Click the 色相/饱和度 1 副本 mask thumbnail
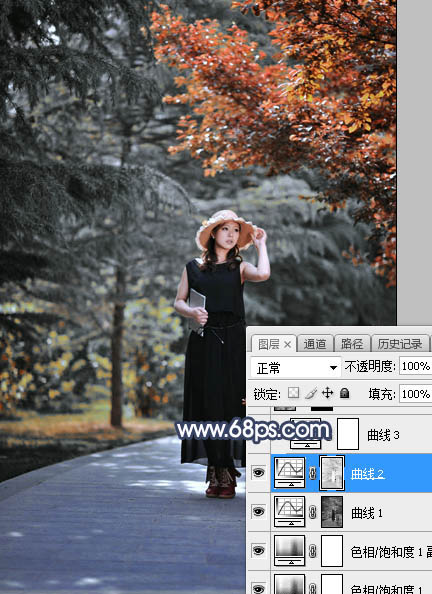432x594 pixels. click(332, 551)
